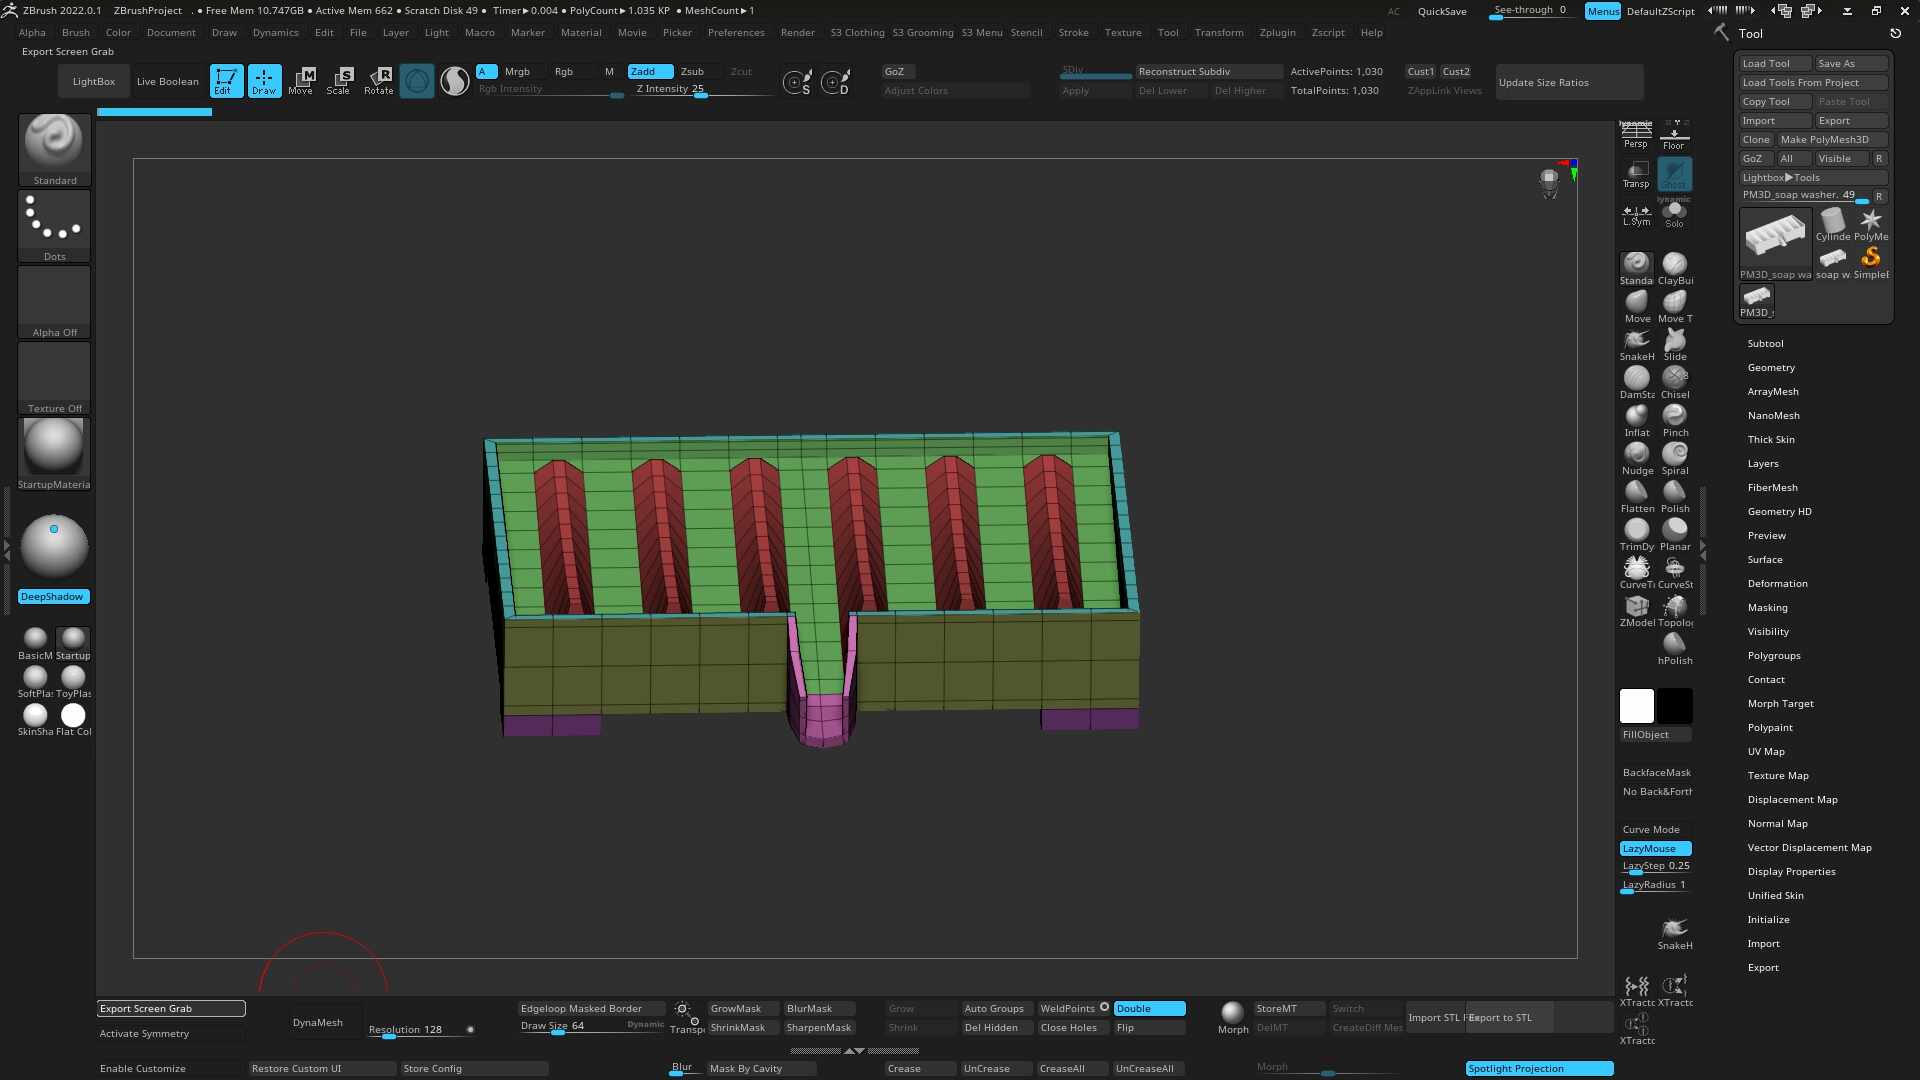
Task: Click the PM3D_soap washer tool thumbnail
Action: 1775,243
